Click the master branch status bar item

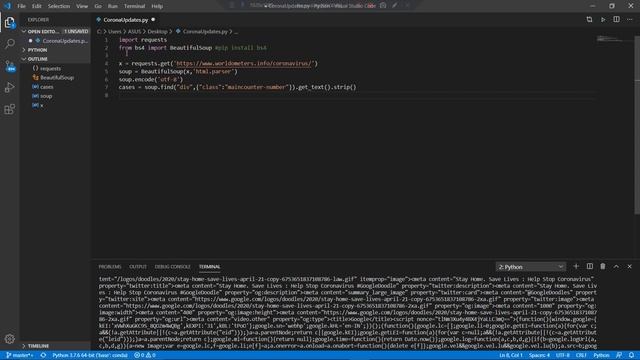pyautogui.click(x=20, y=355)
